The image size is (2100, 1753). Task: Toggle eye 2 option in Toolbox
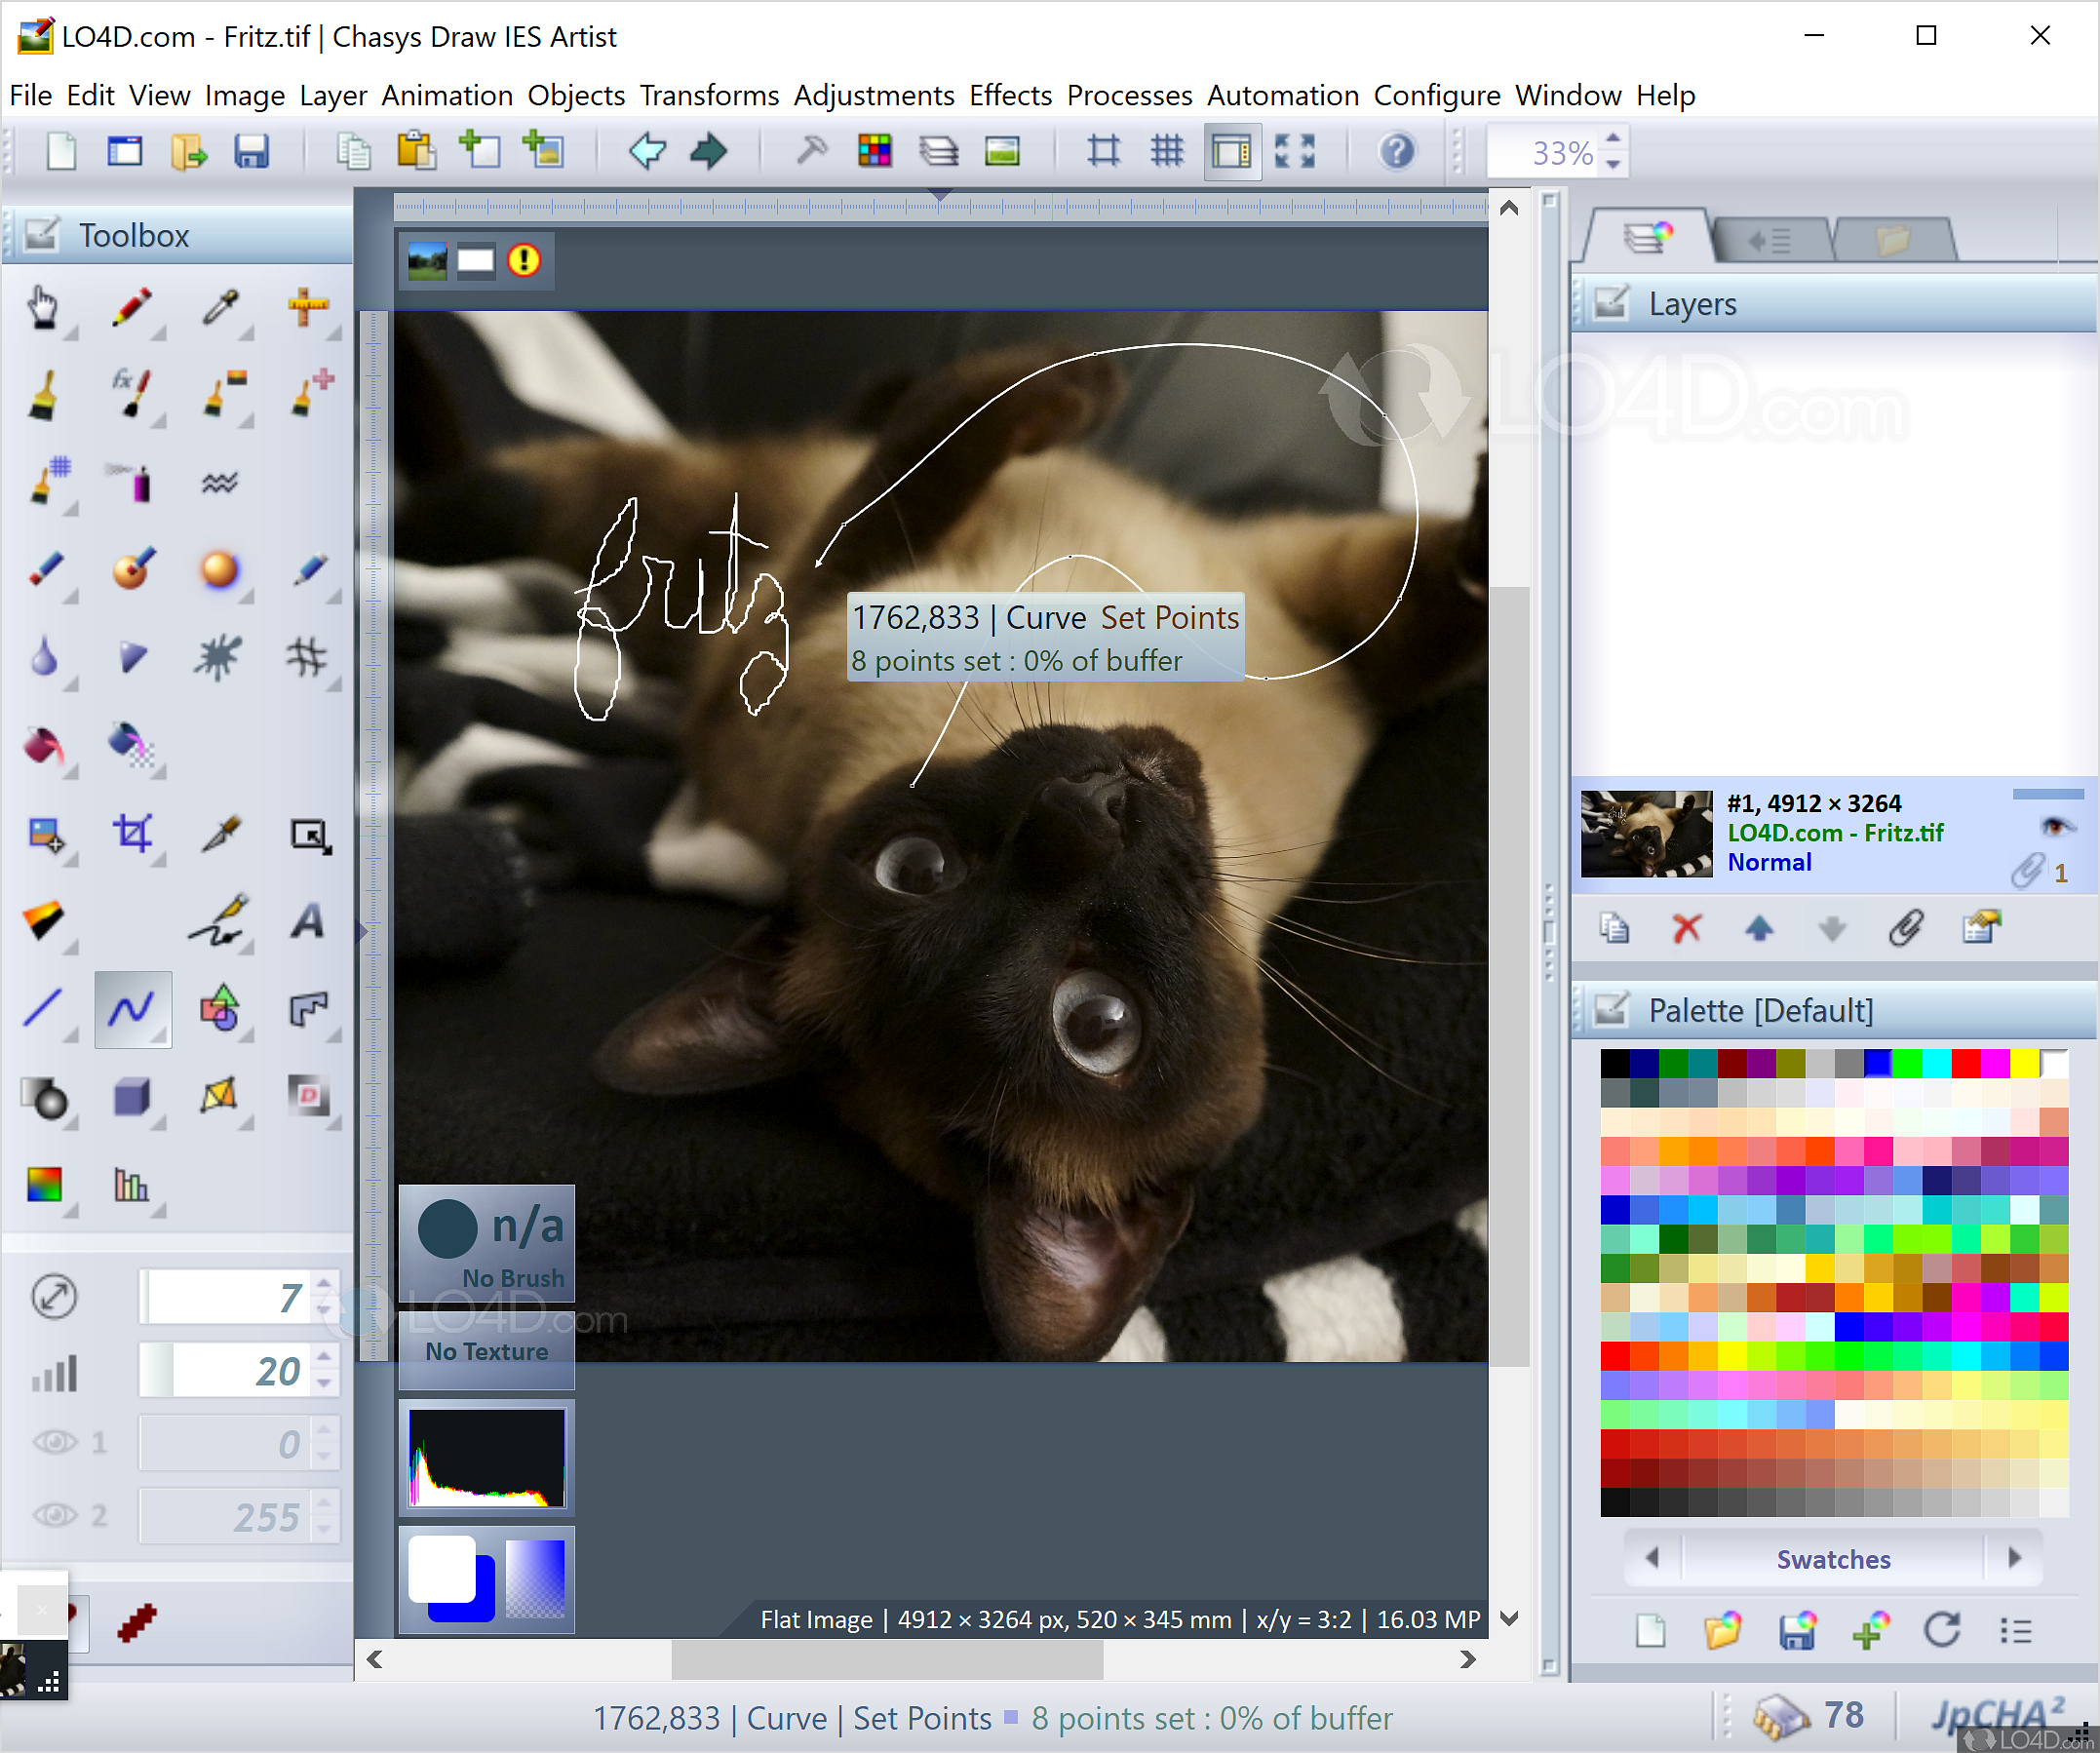(55, 1515)
